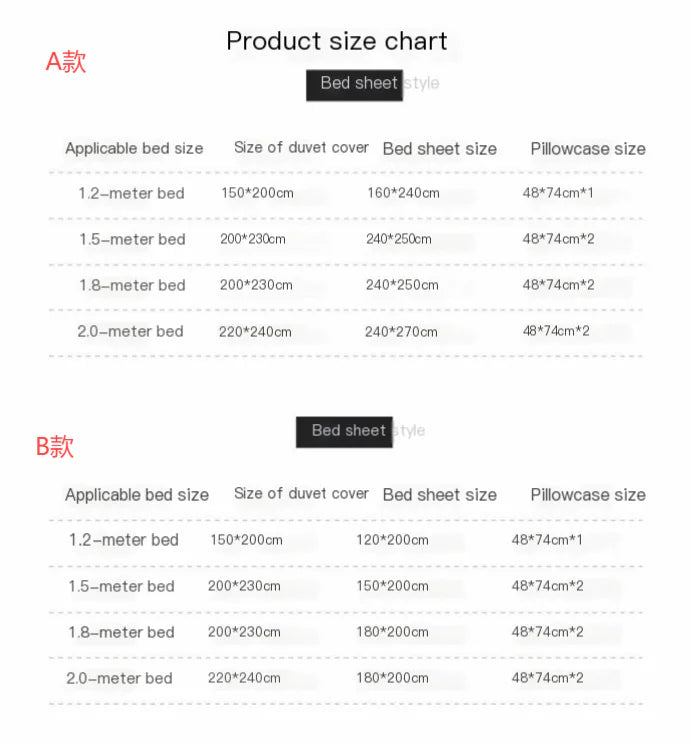Screen dimensions: 691x745
Task: Select the 160*240cm bed sheet size cell
Action: coord(403,192)
